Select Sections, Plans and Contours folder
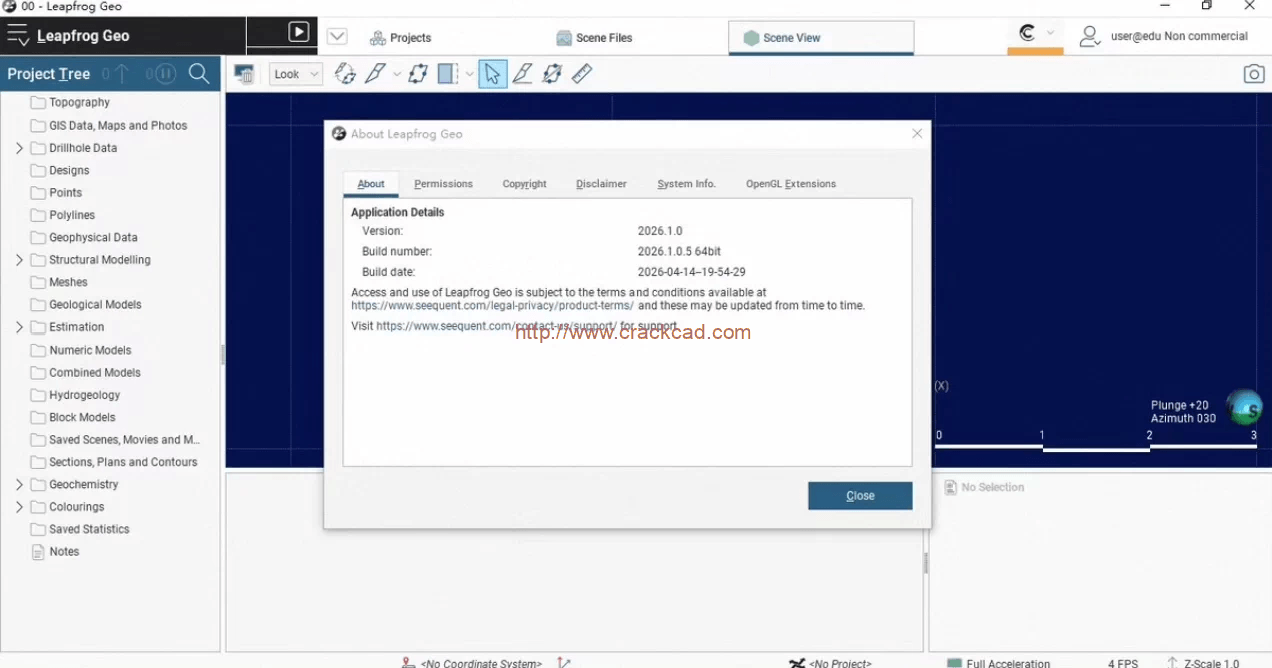Viewport: 1272px width, 668px height. click(x=123, y=463)
